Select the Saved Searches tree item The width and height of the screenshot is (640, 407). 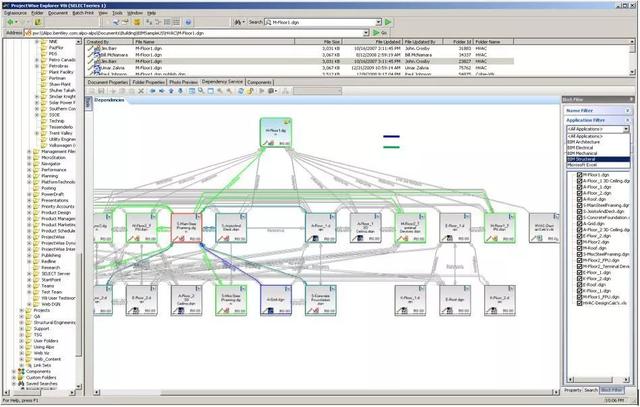click(41, 384)
